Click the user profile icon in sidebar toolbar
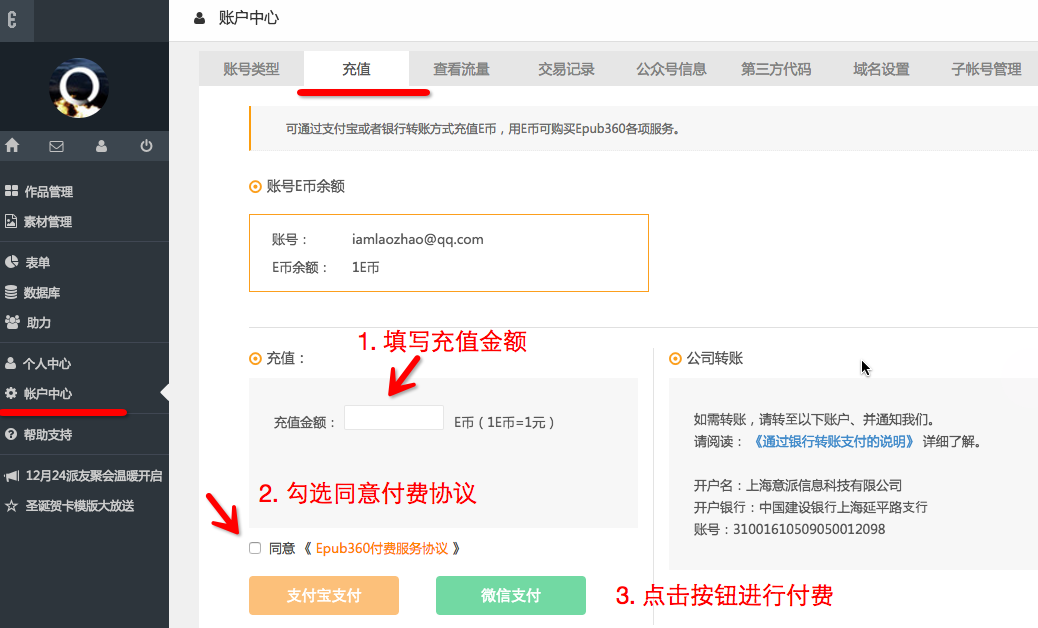 [101, 146]
